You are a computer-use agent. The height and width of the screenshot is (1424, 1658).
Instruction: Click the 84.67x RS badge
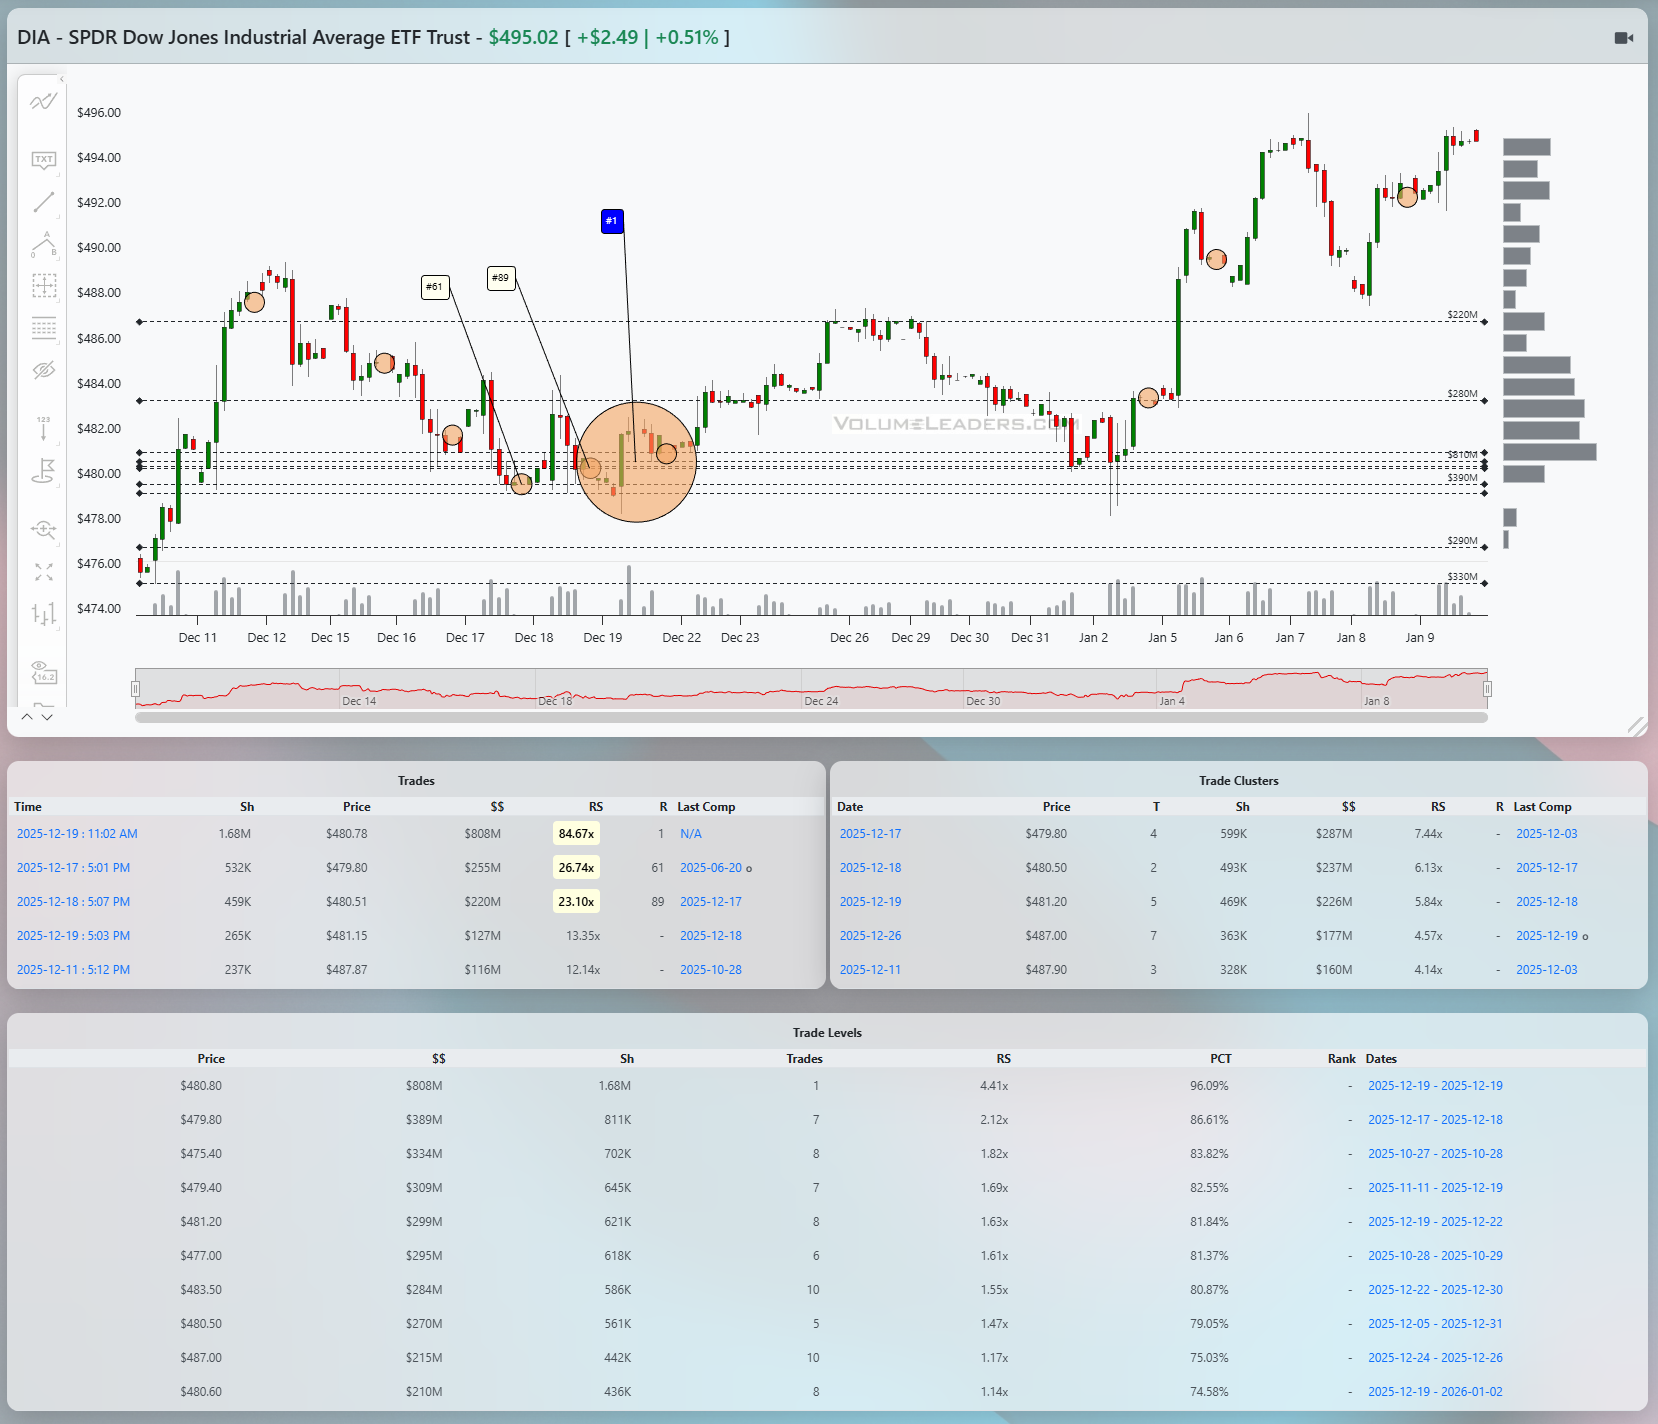(576, 834)
